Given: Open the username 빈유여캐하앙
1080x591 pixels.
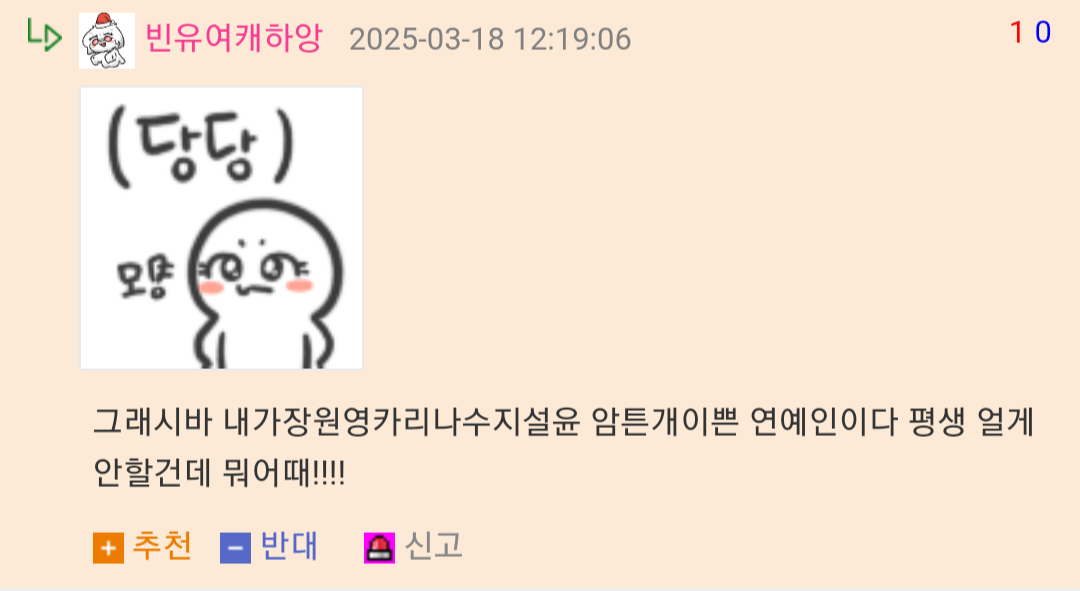Looking at the screenshot, I should click(x=233, y=37).
